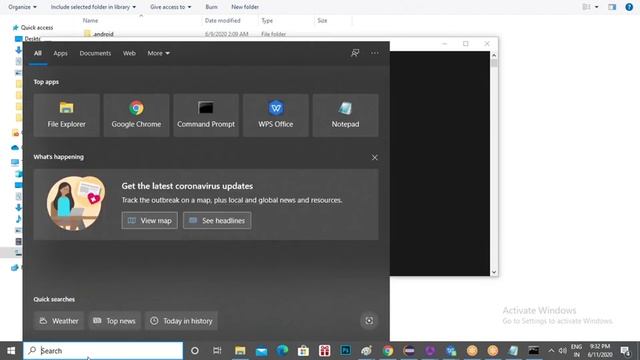Open Task View on taskbar
Viewport: 640px width, 360px height.
217,351
